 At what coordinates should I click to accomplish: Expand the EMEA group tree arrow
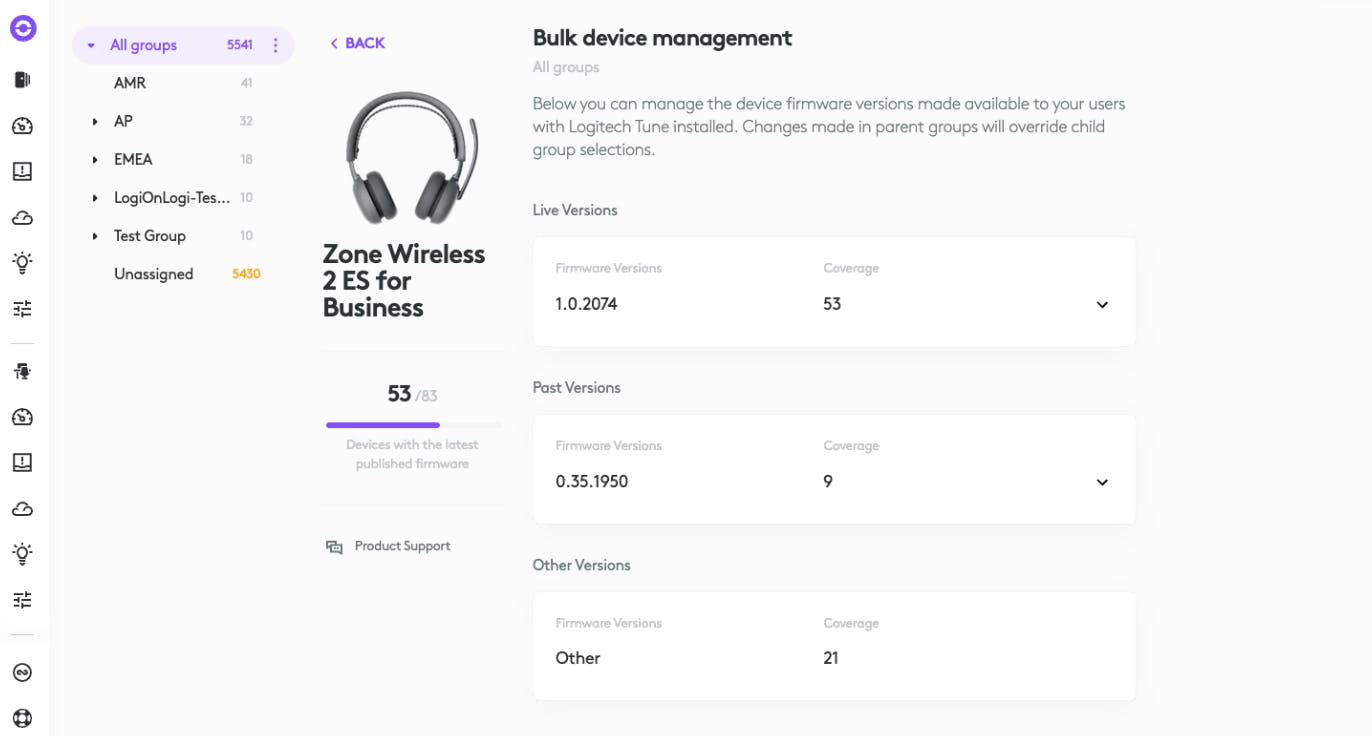(95, 160)
